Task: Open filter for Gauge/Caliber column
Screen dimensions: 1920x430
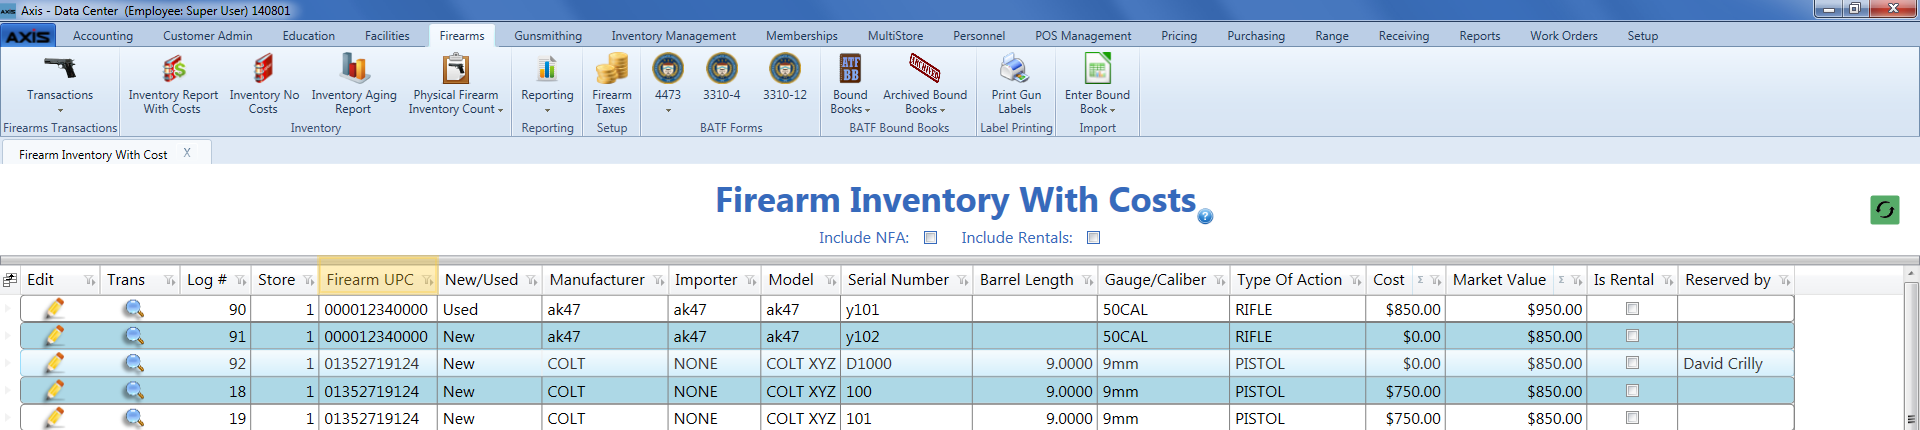Action: point(1219,281)
